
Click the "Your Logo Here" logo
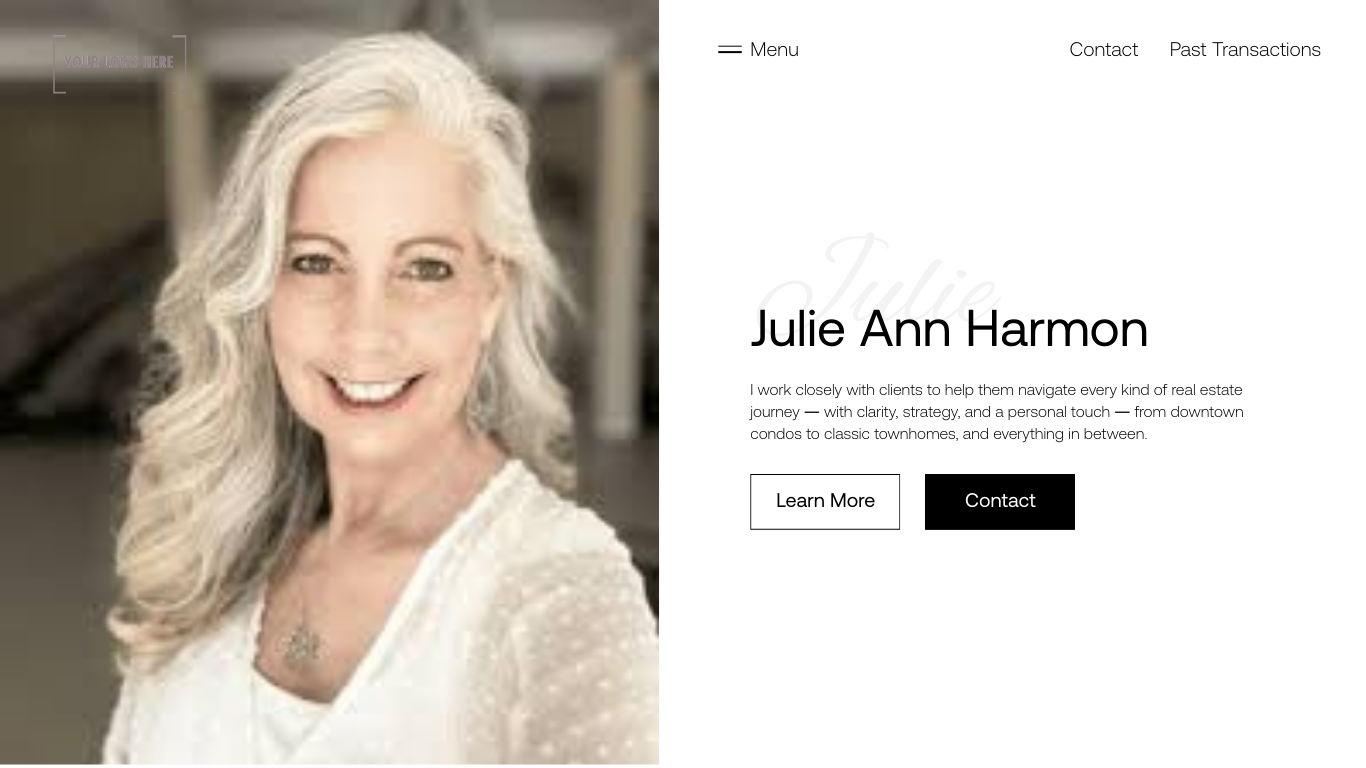pos(119,64)
